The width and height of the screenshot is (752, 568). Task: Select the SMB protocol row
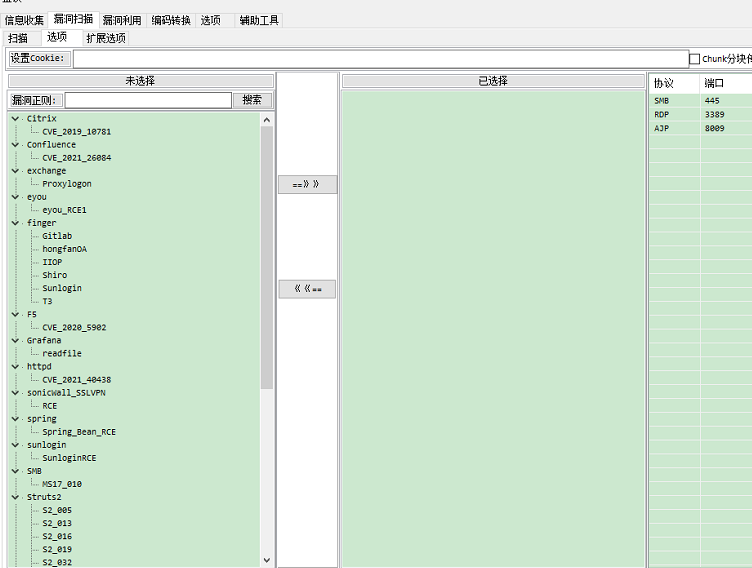(701, 101)
